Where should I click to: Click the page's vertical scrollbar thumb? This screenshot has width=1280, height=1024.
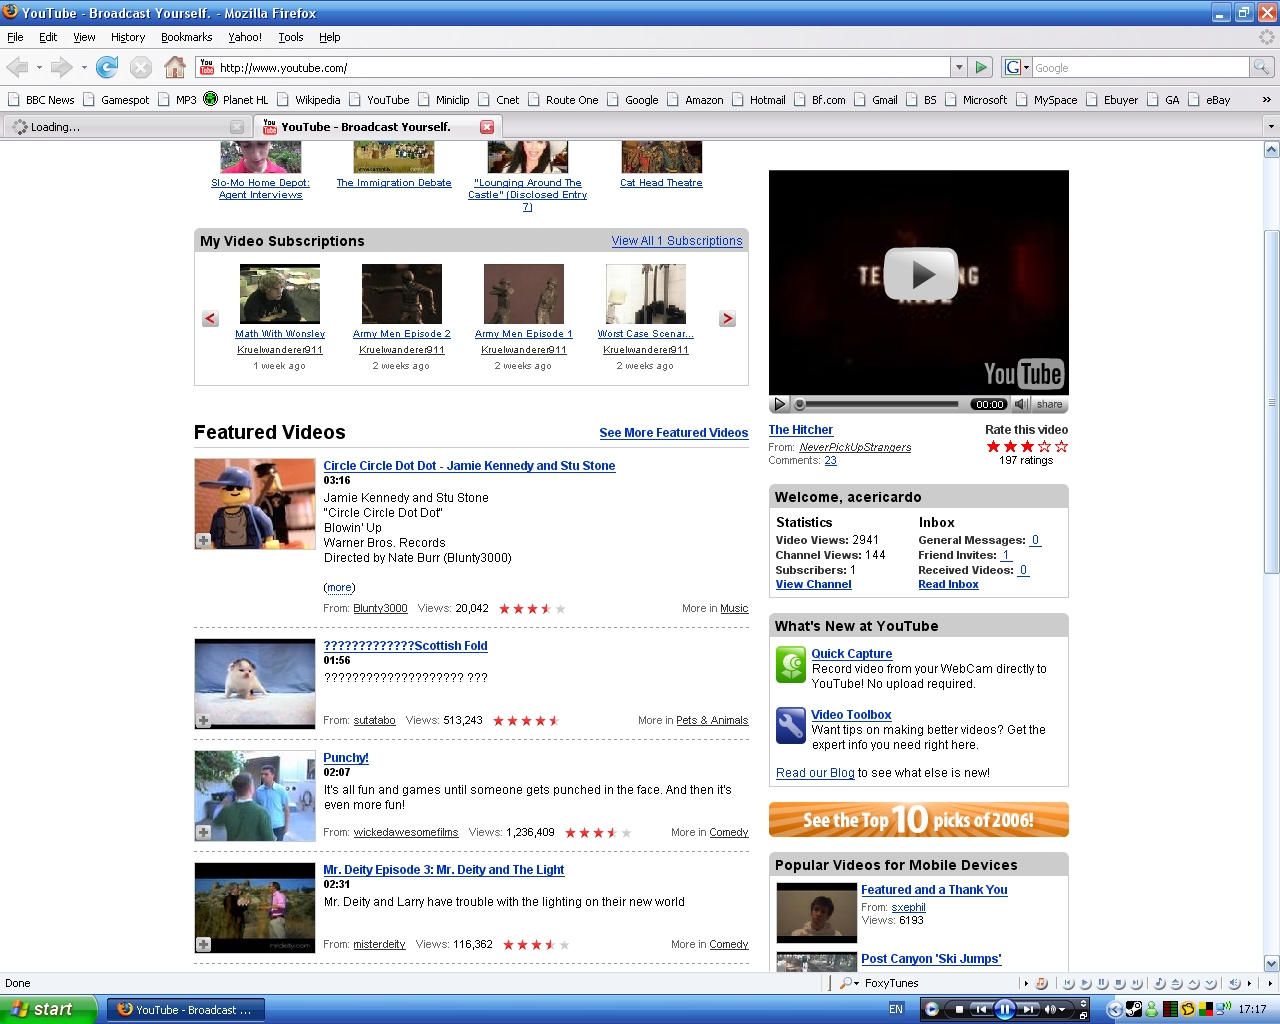[x=1271, y=401]
